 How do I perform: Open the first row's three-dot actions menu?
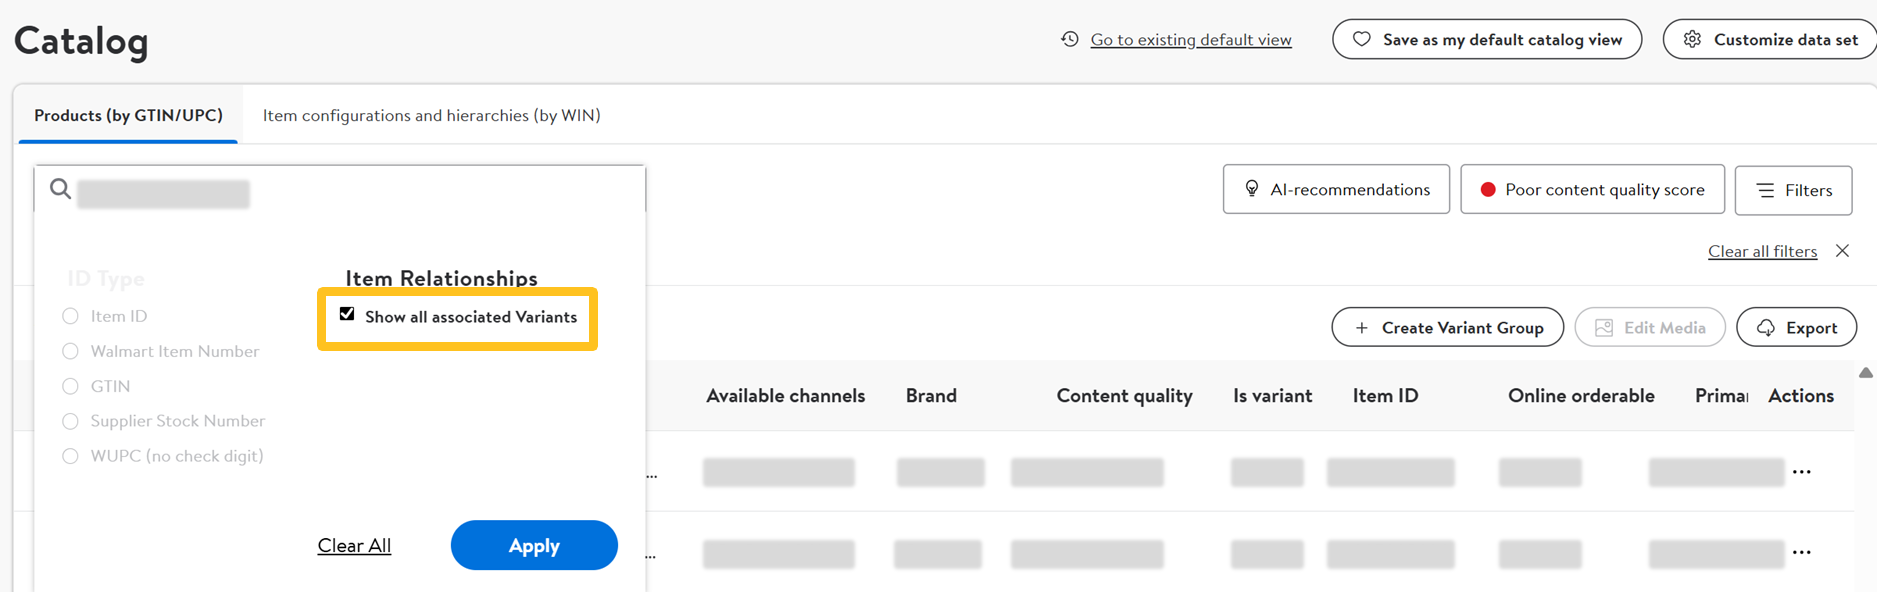(1802, 472)
